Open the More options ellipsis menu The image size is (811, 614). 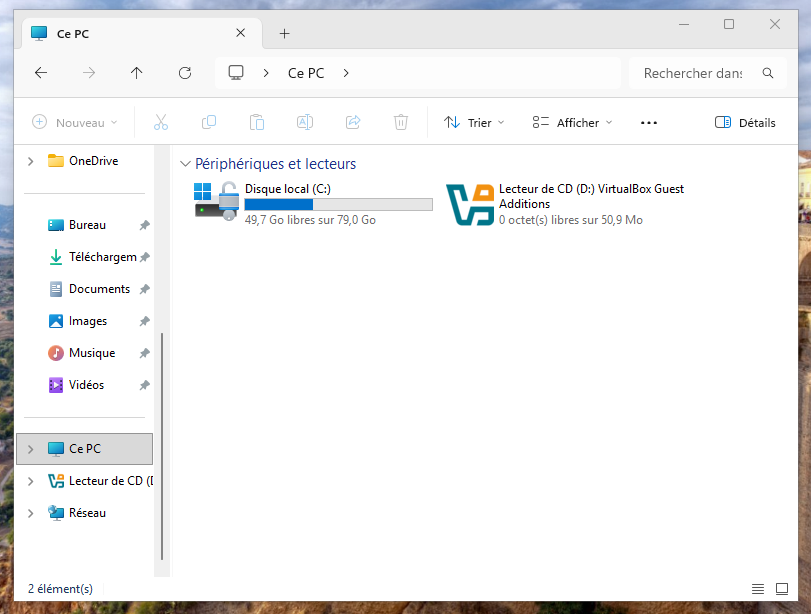[x=648, y=123]
